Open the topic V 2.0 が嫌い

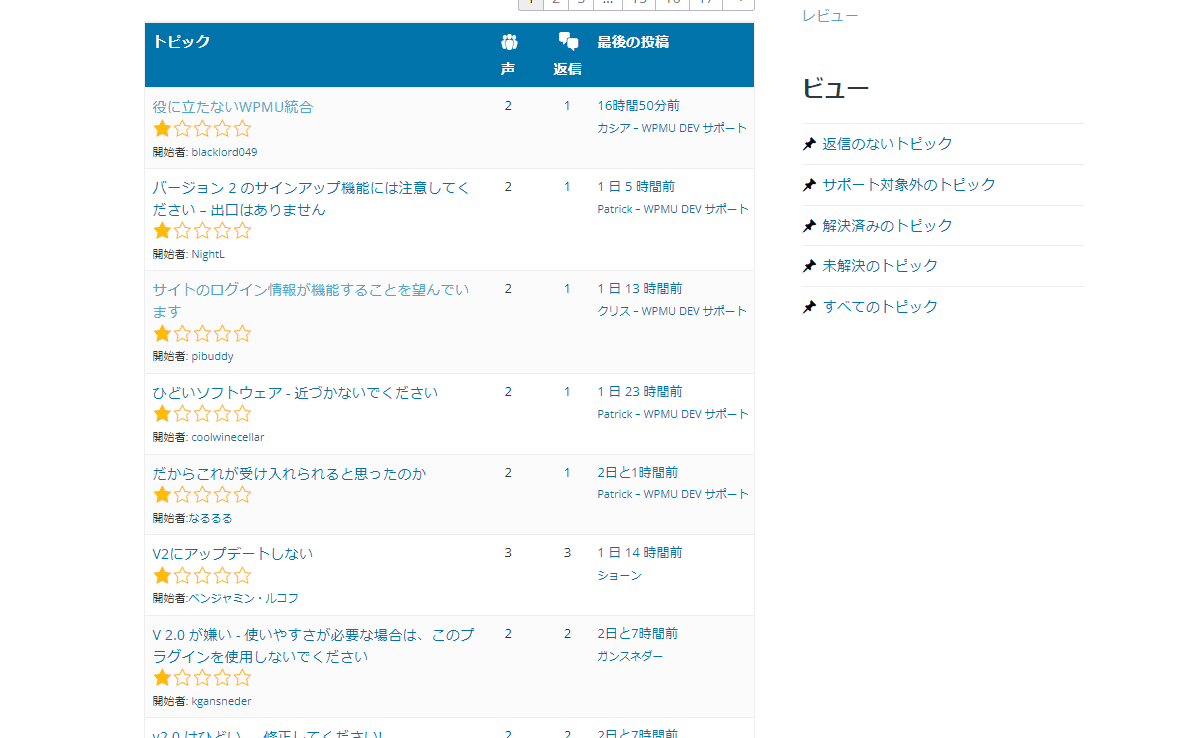click(x=314, y=645)
